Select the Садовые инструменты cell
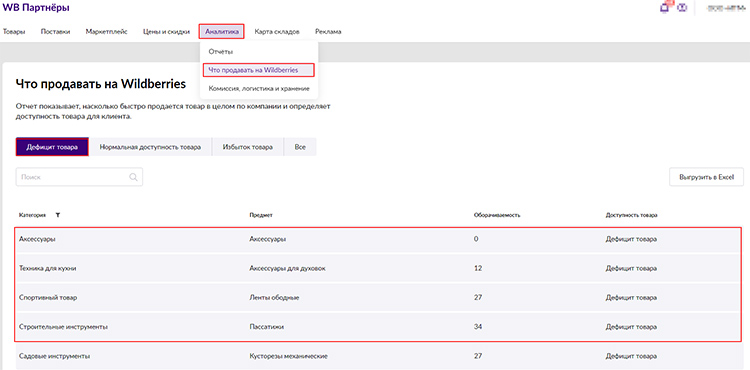 [x=55, y=357]
